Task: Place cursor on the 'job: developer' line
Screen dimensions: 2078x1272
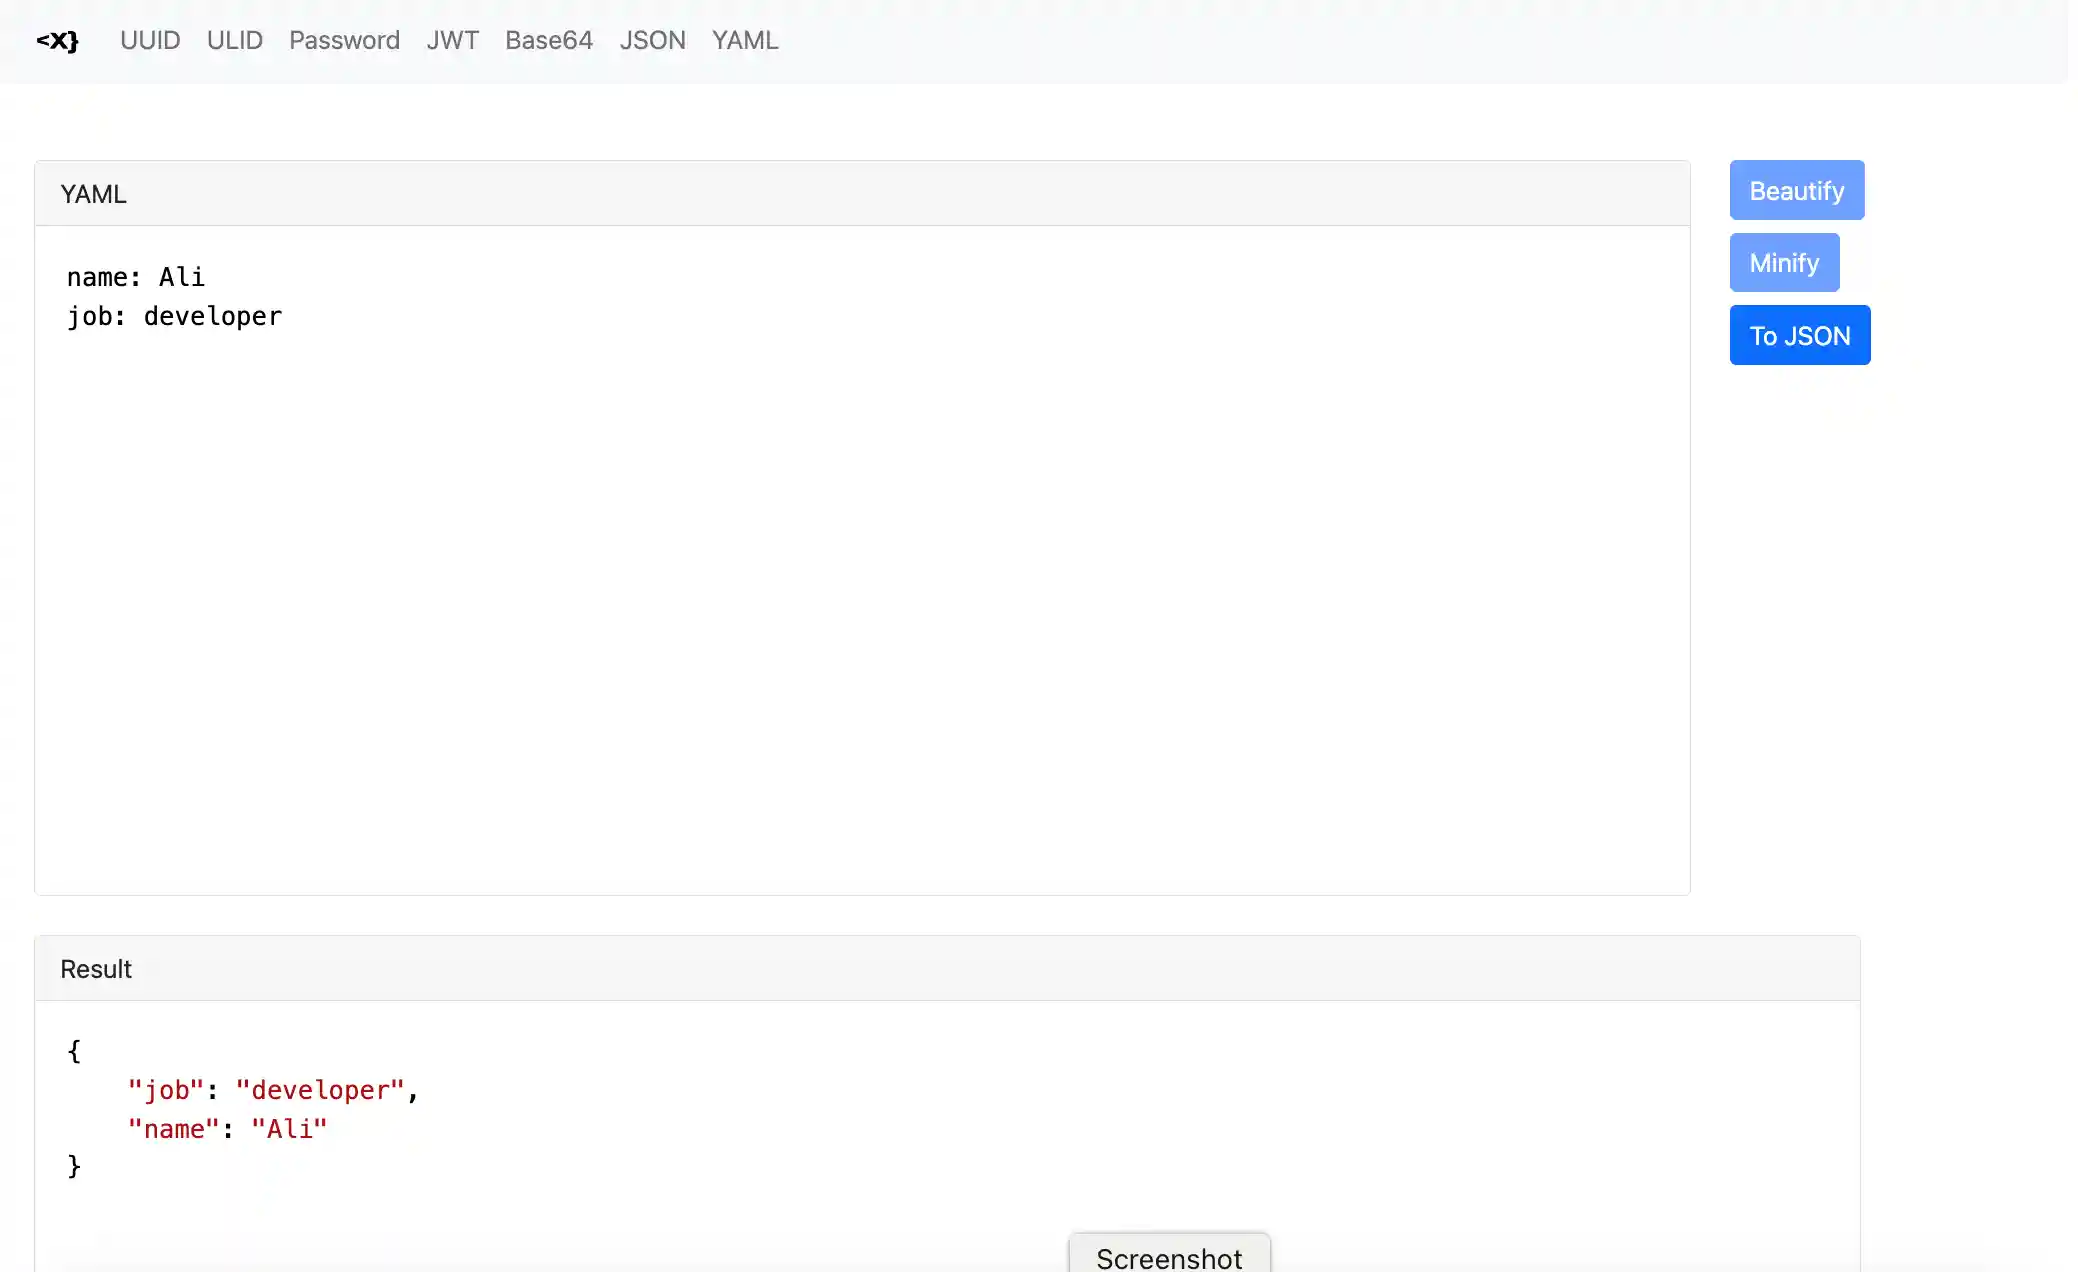Action: (174, 317)
